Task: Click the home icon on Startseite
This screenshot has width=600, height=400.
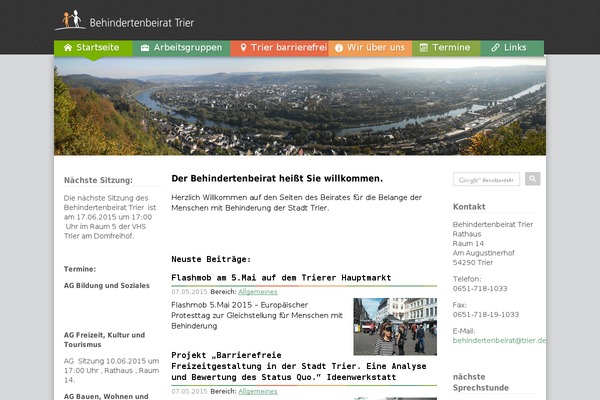Action: pos(68,47)
